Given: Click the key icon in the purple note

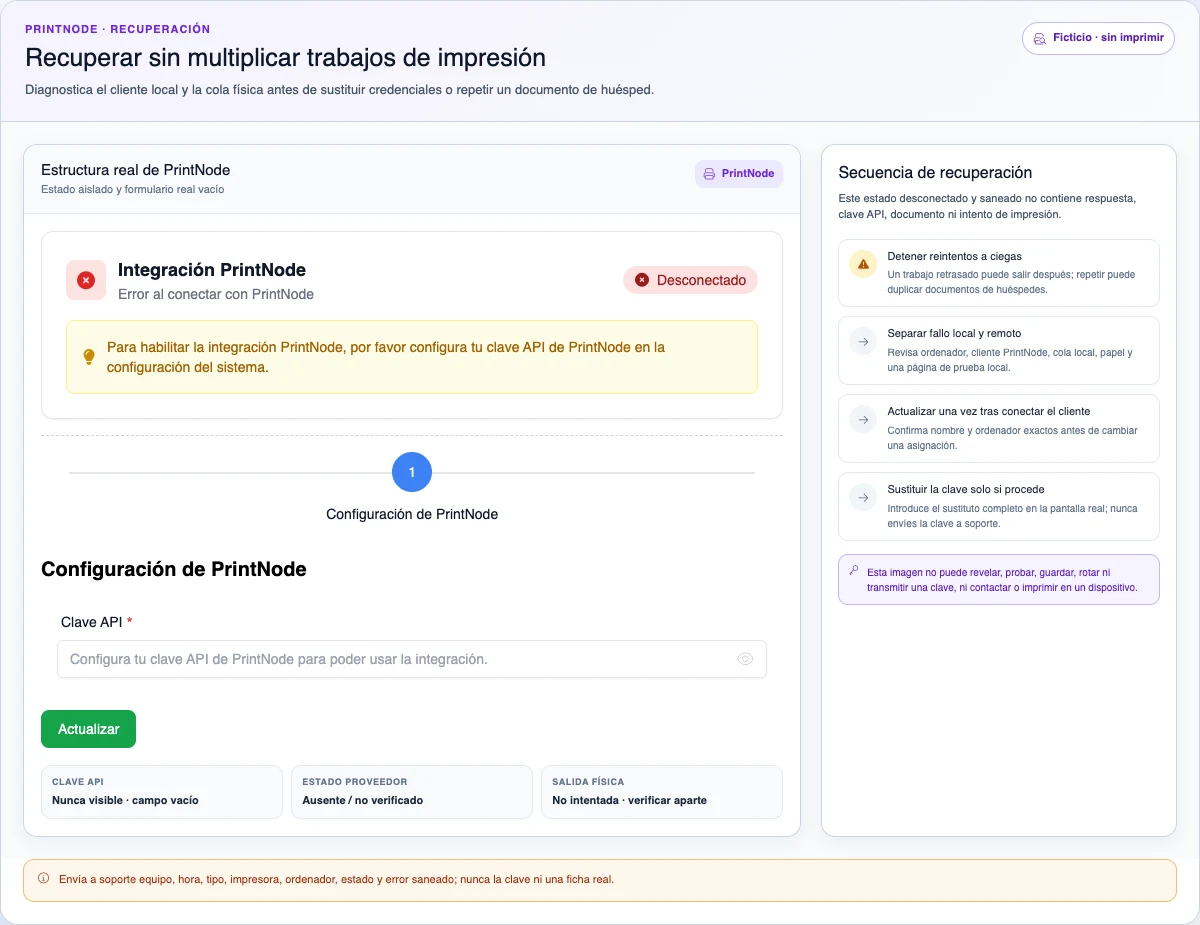Looking at the screenshot, I should (854, 571).
